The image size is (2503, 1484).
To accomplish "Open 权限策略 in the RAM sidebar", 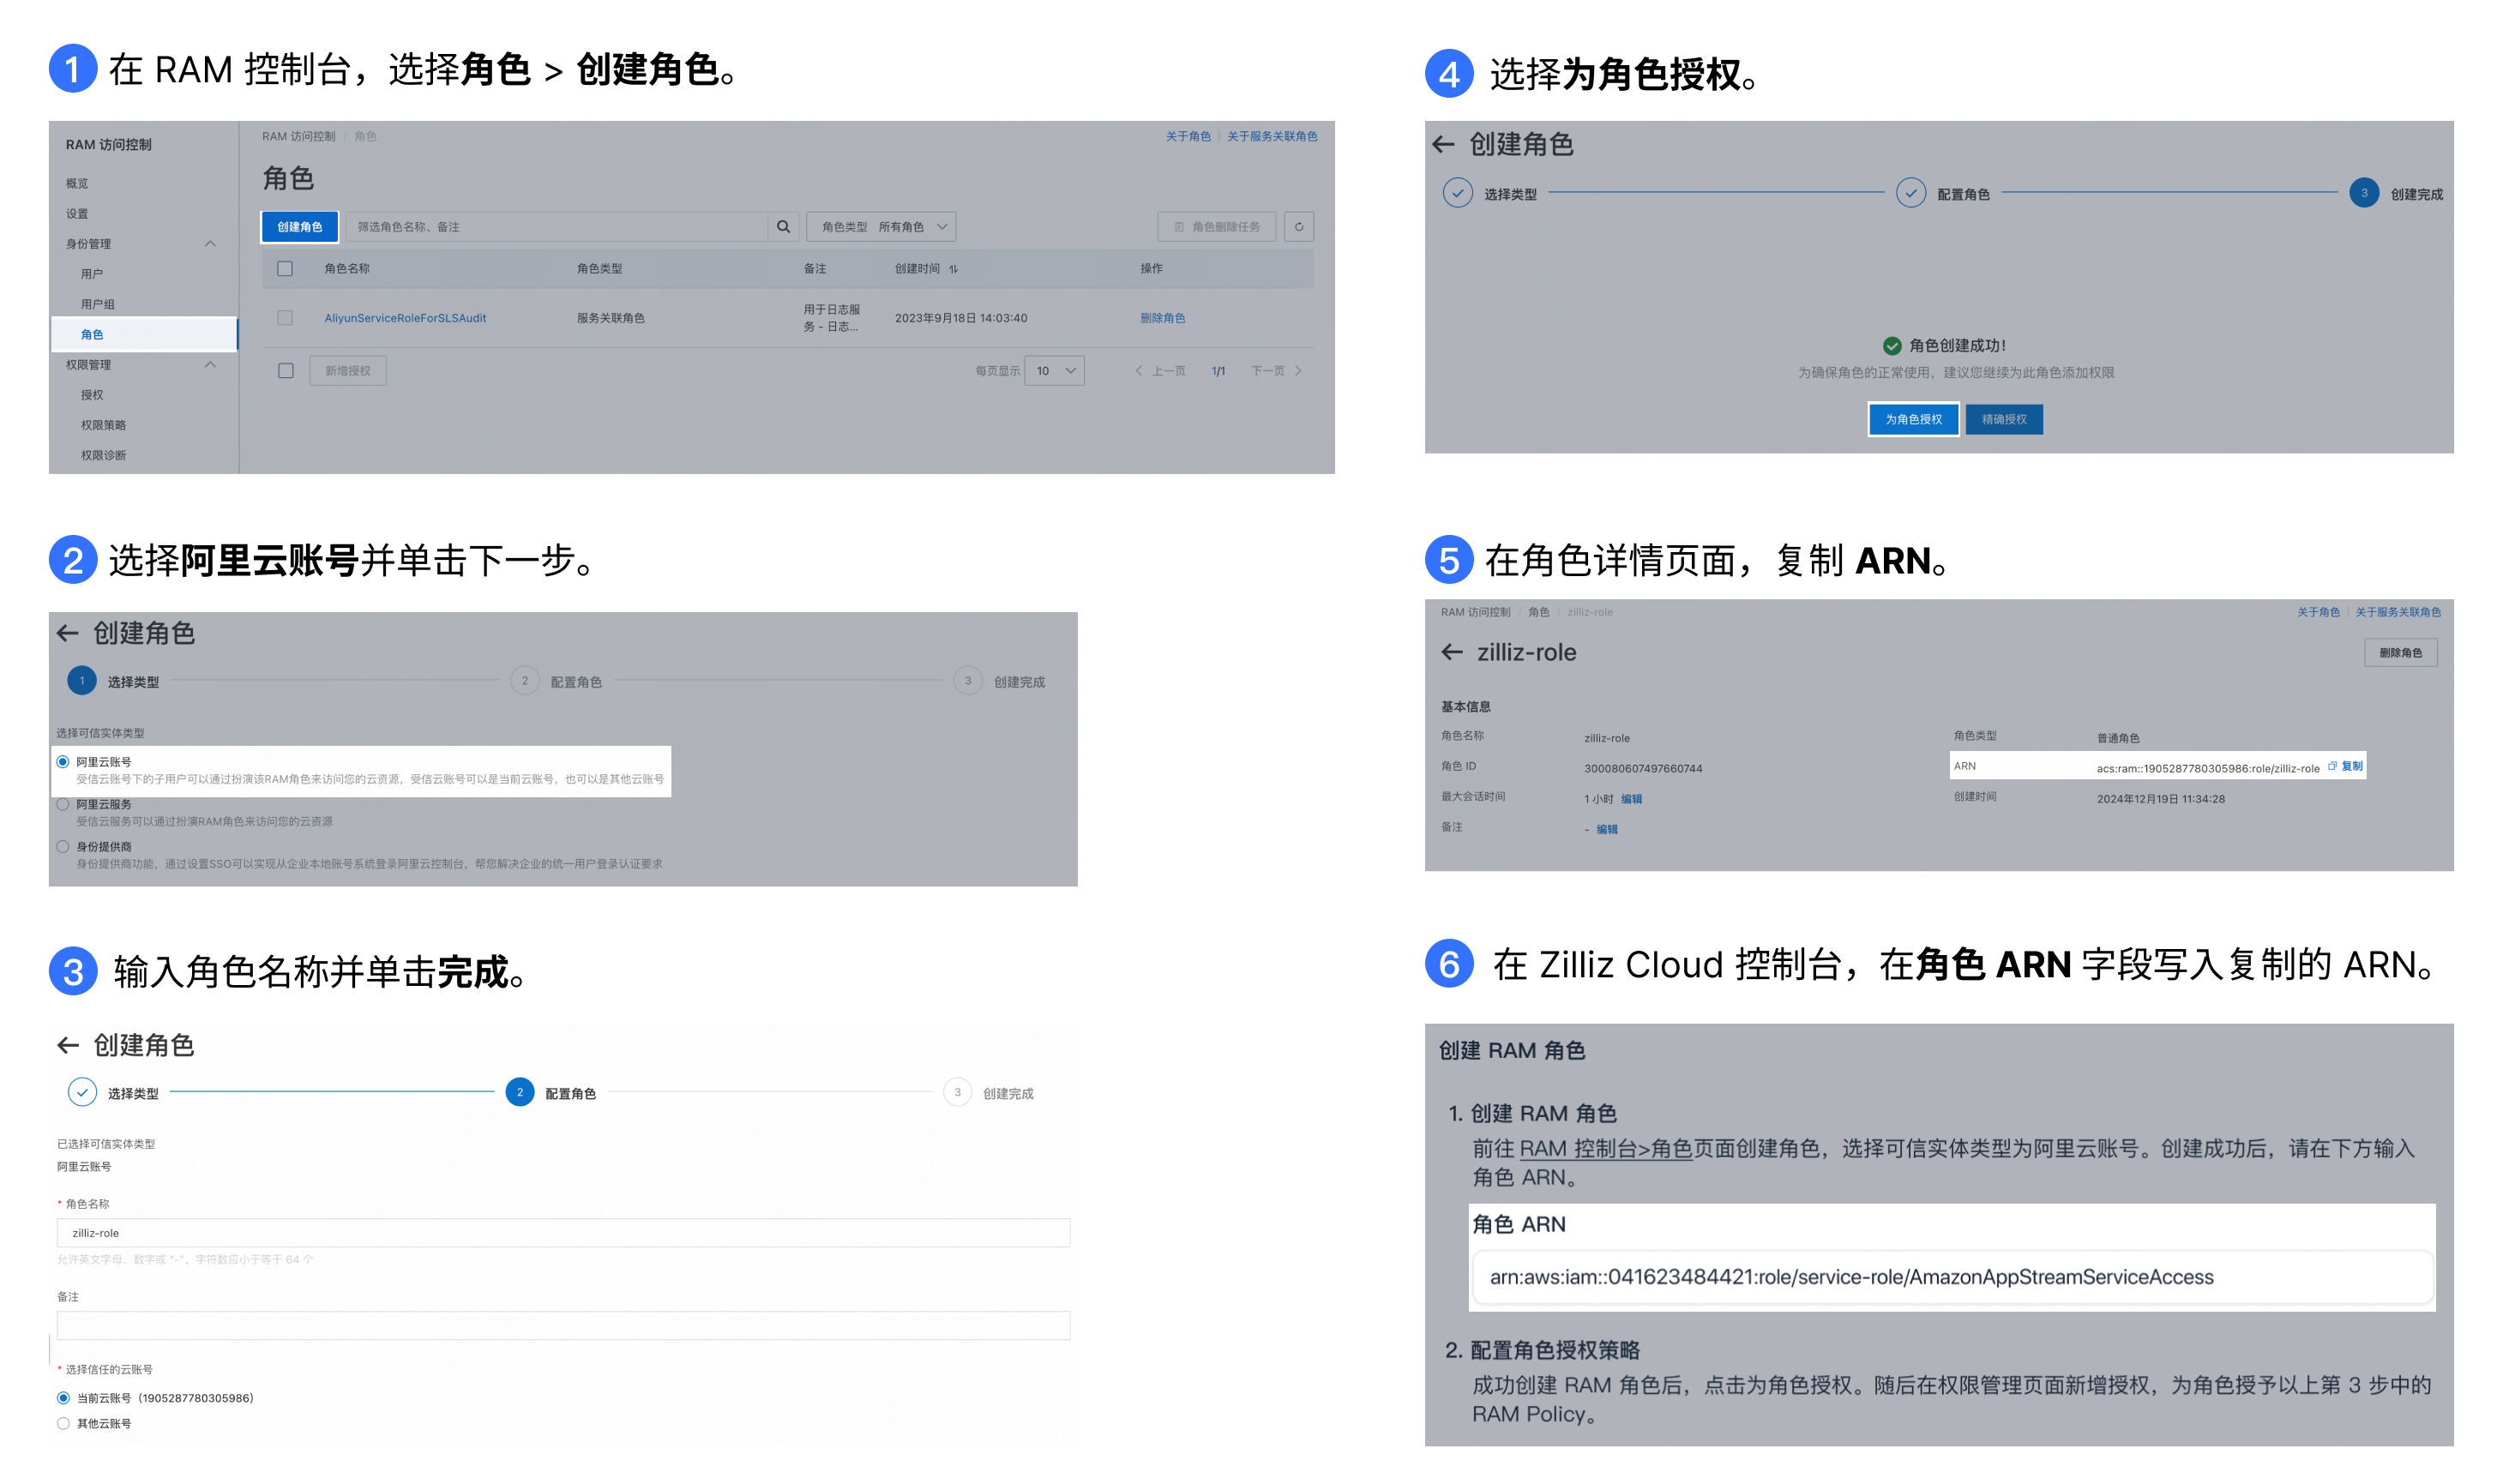I will click(103, 425).
